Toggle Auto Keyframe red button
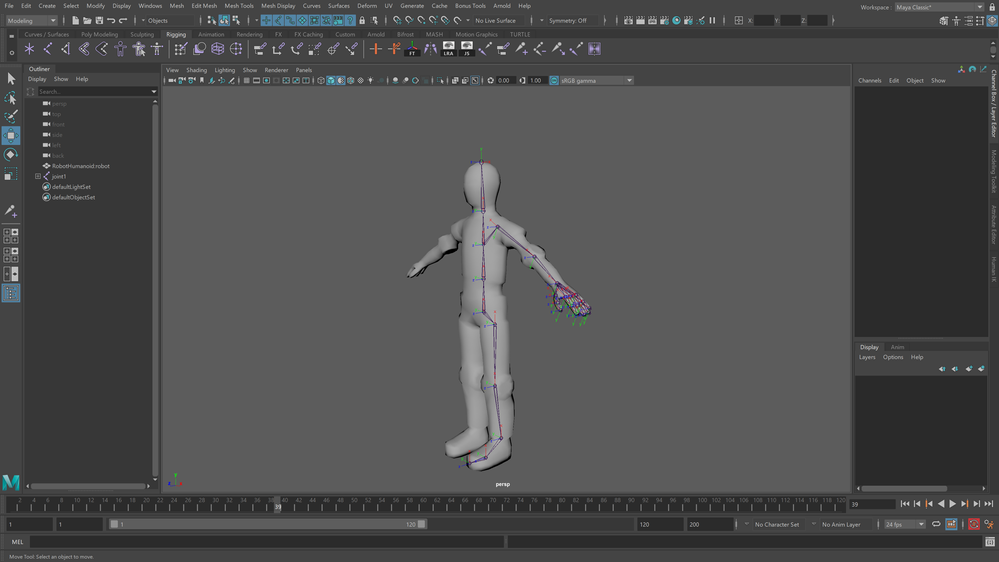This screenshot has height=562, width=999. pos(974,524)
